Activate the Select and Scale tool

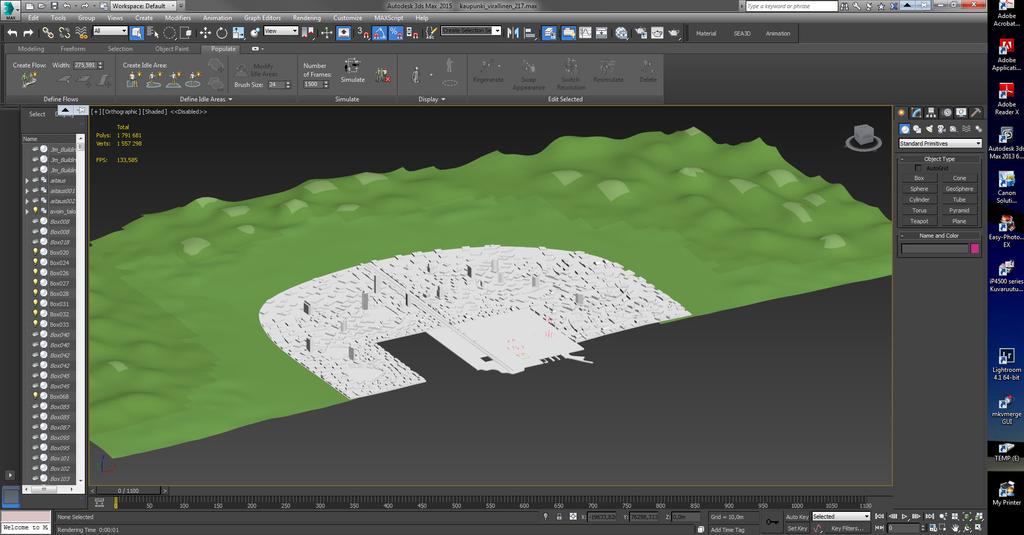pyautogui.click(x=238, y=33)
